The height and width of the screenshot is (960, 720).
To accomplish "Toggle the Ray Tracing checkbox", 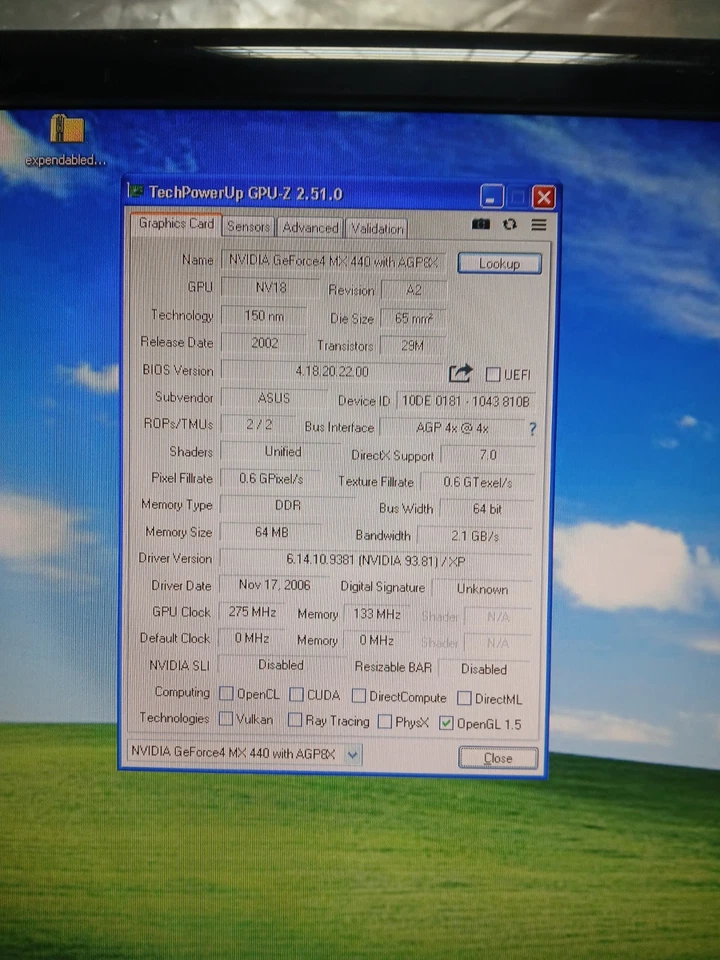I will click(x=295, y=720).
